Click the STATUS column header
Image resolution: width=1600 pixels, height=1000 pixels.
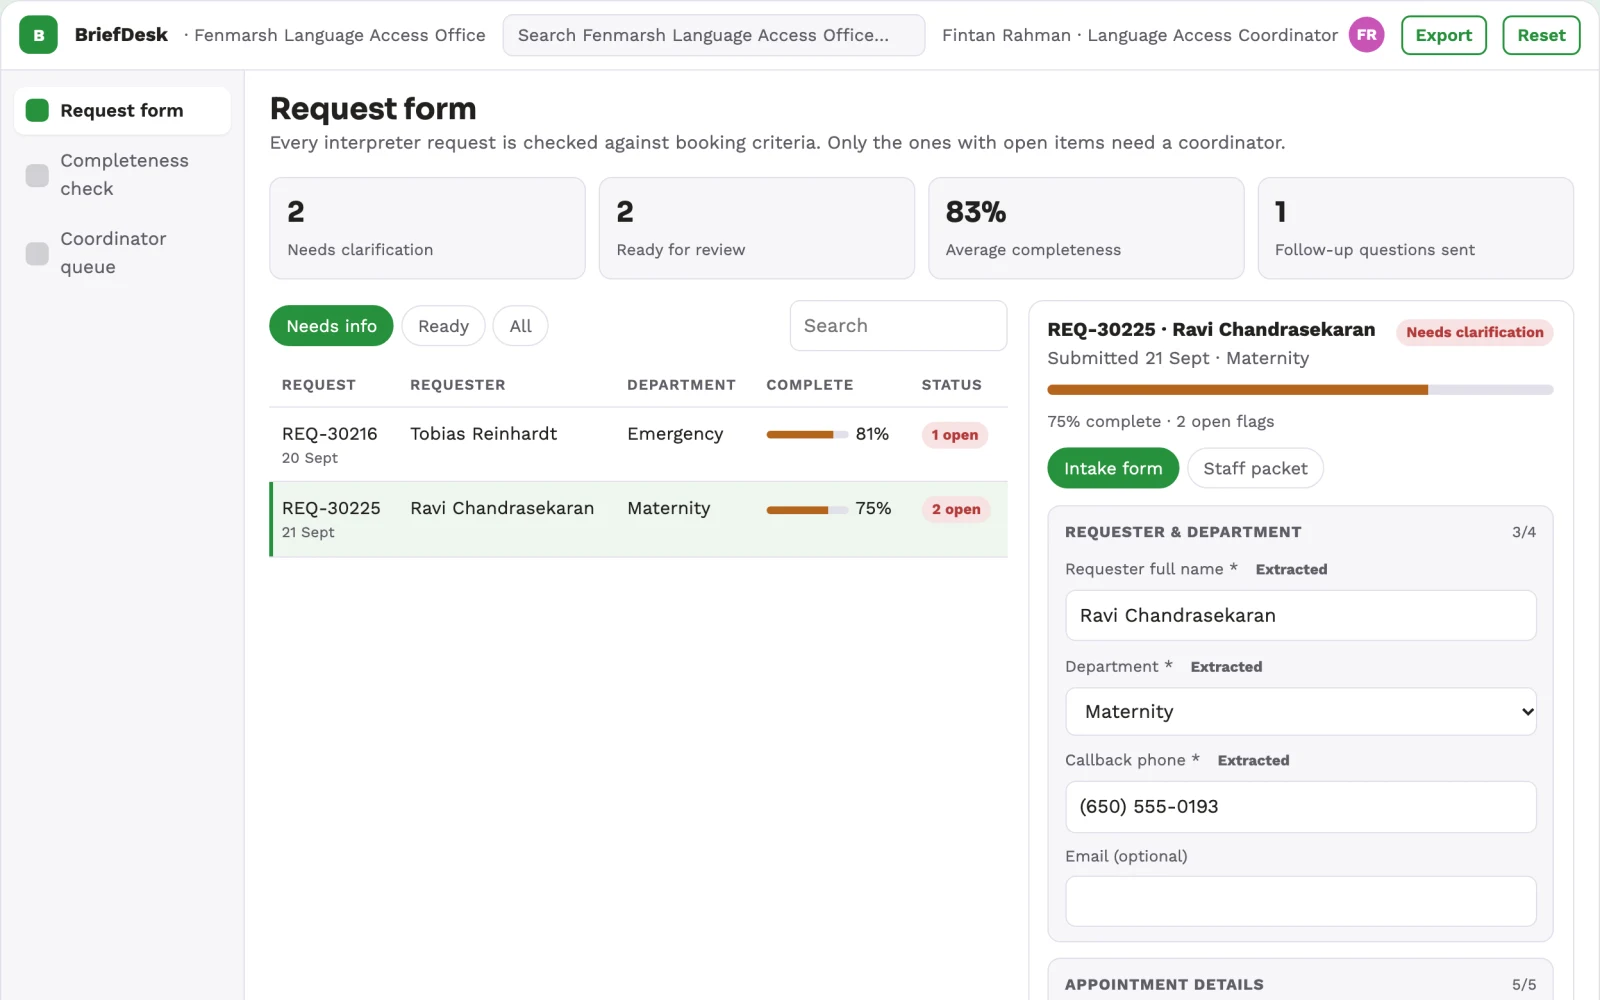click(951, 385)
